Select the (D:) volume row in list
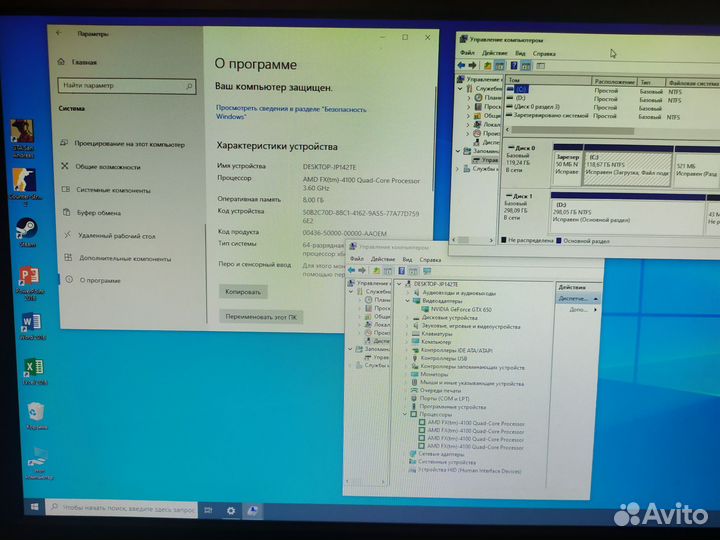This screenshot has height=540, width=720. click(x=613, y=98)
